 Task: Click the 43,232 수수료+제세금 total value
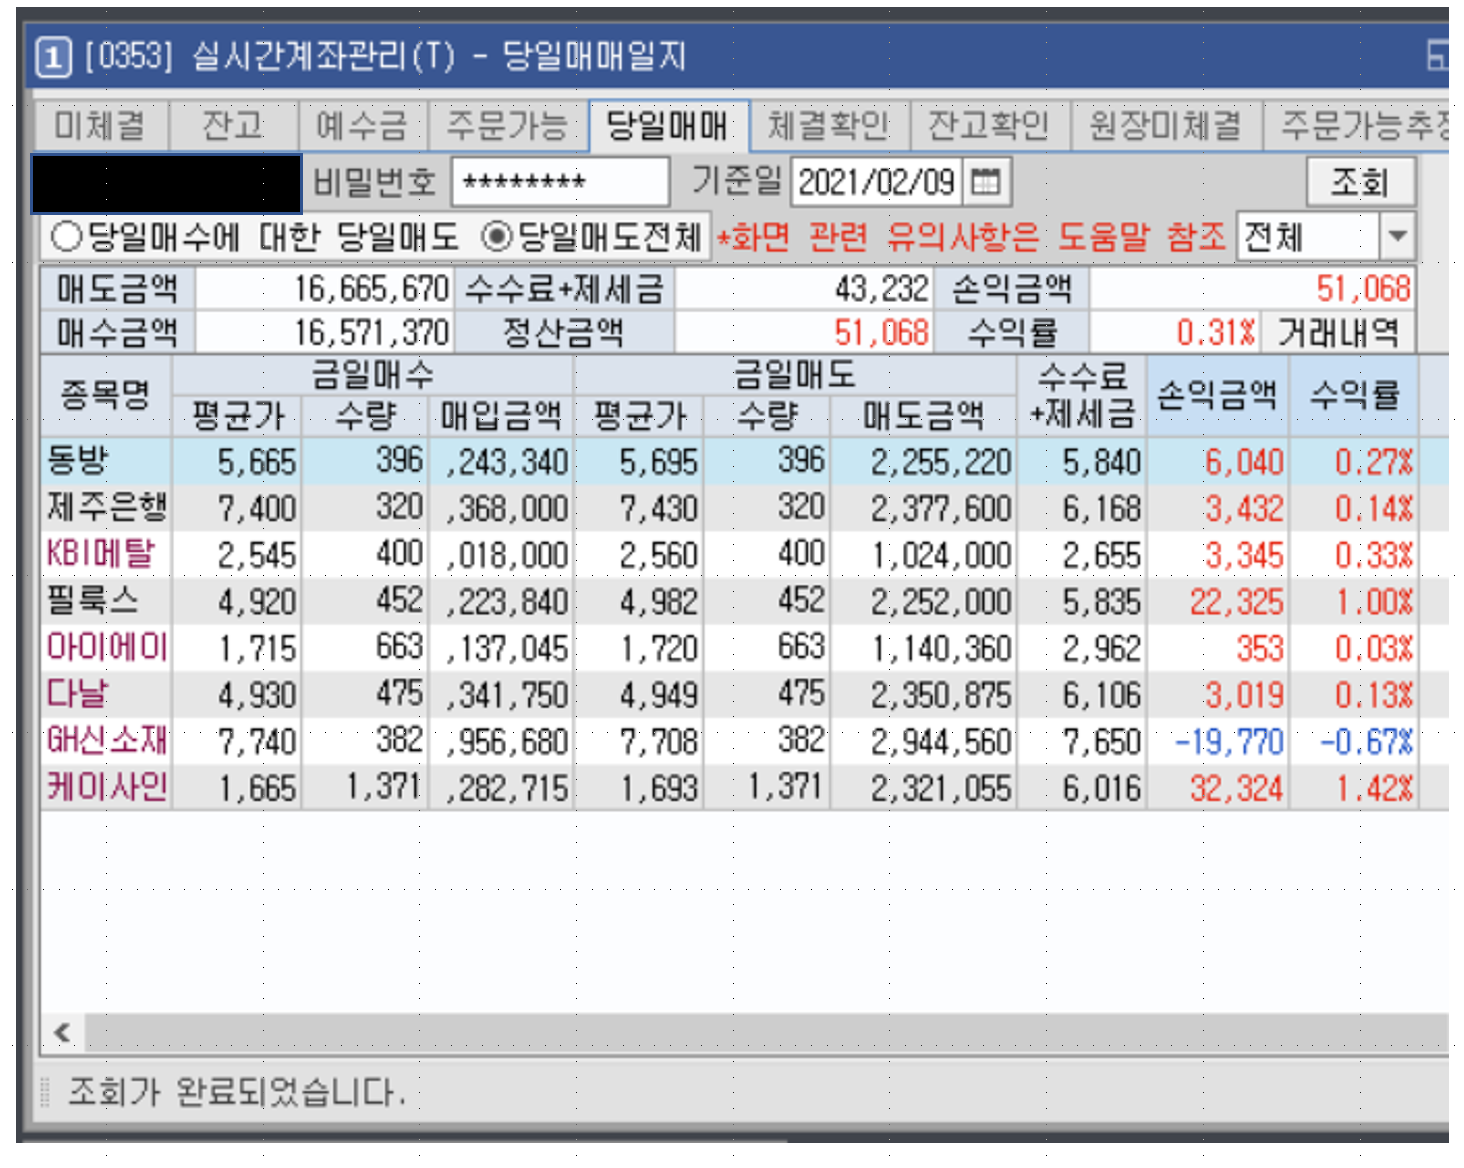pos(882,289)
